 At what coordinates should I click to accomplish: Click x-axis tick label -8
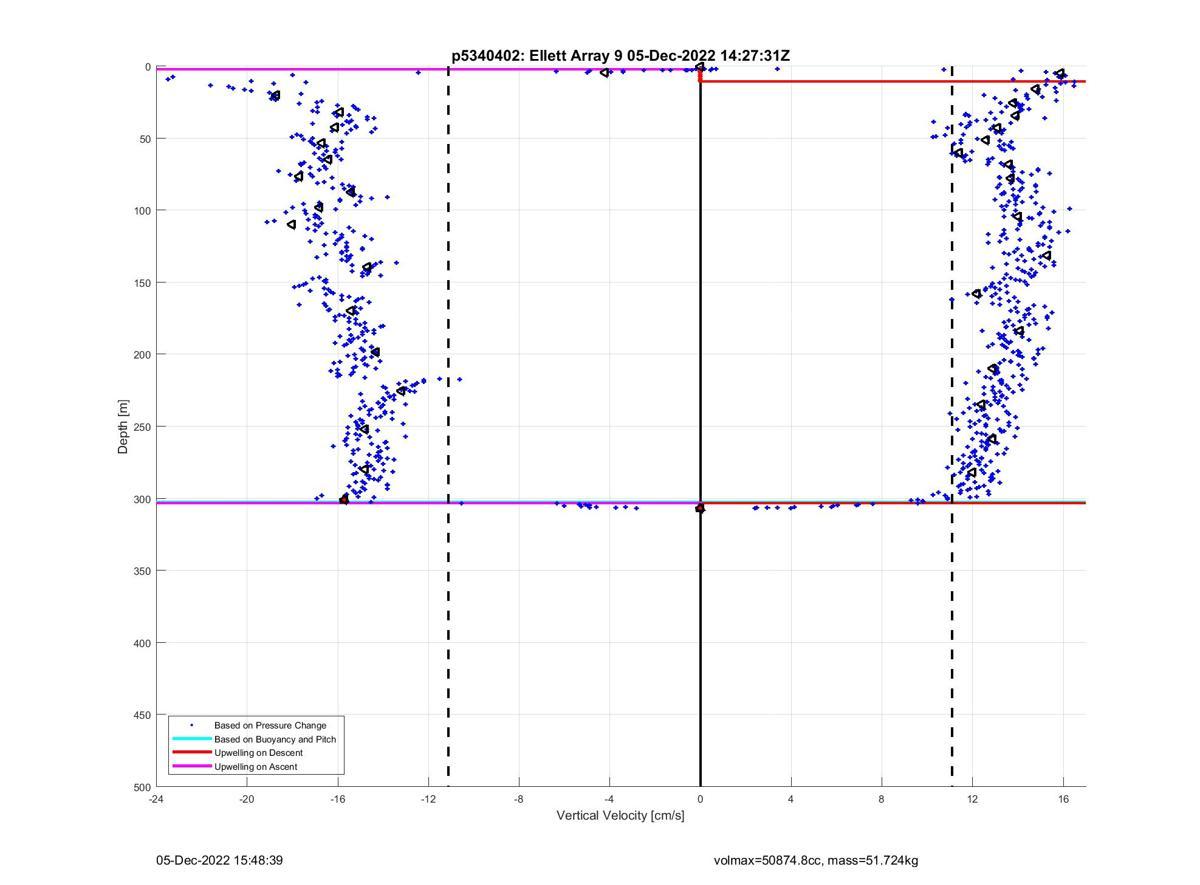click(x=519, y=799)
